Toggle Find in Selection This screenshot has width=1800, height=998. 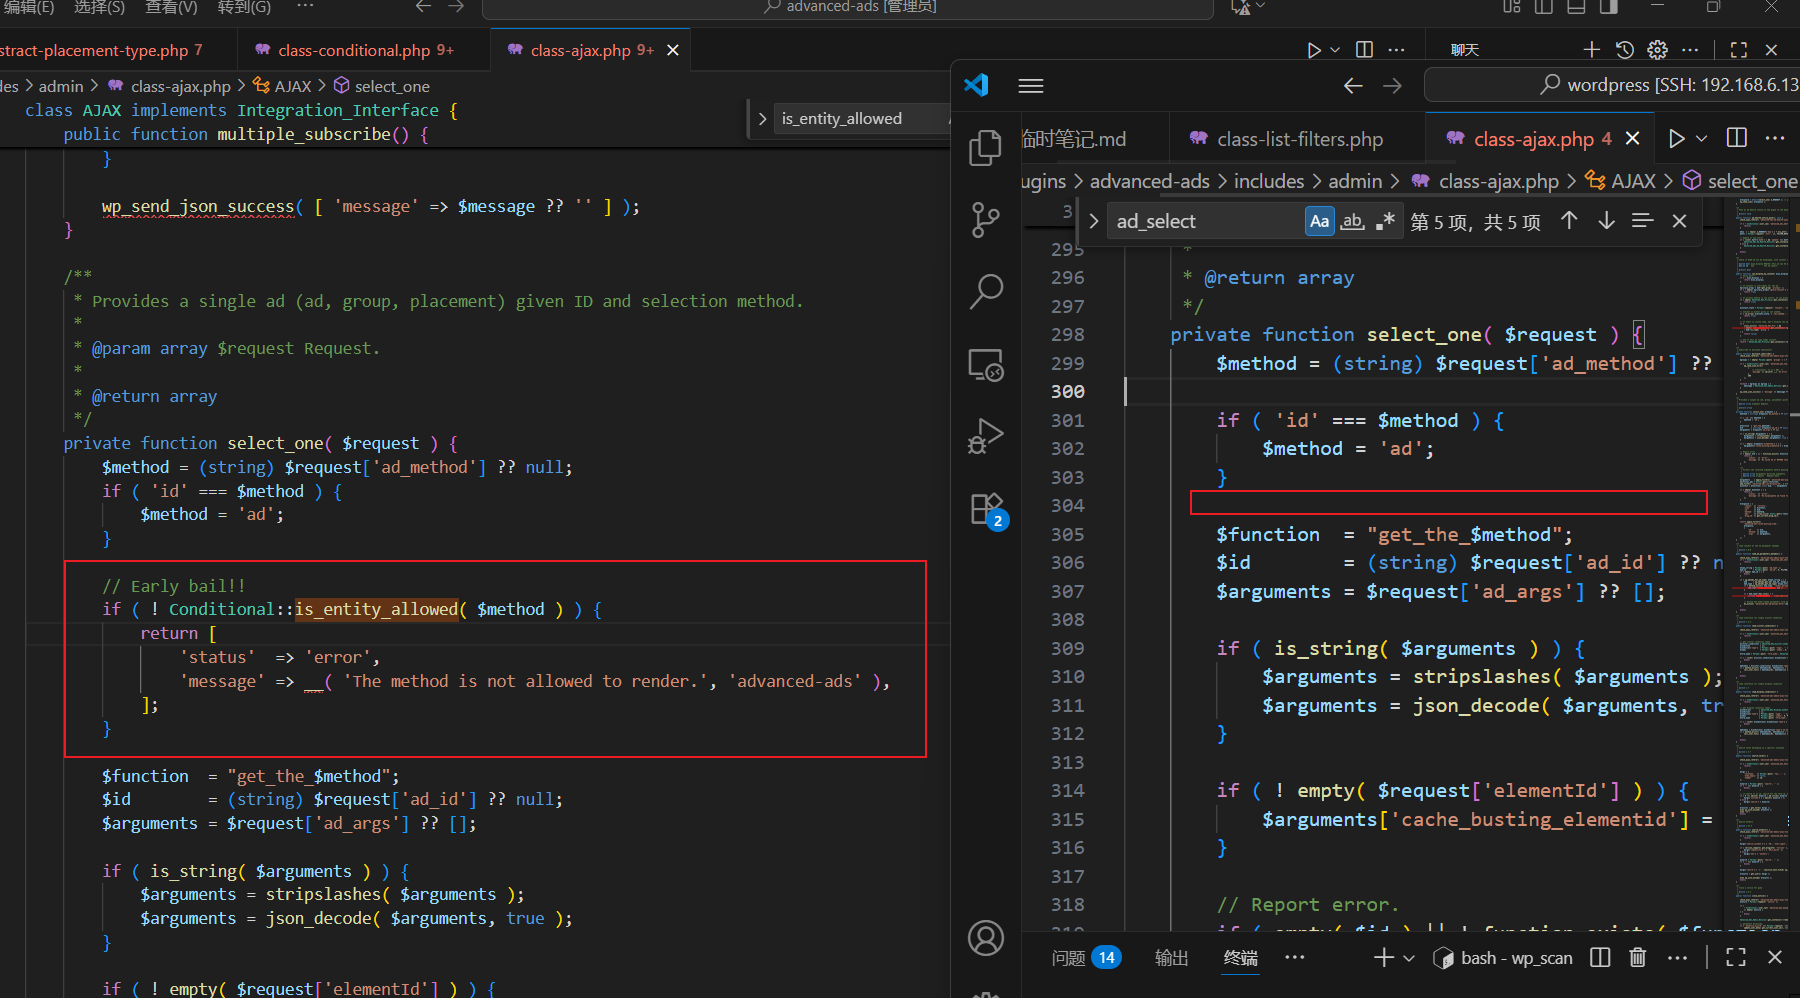(1642, 221)
